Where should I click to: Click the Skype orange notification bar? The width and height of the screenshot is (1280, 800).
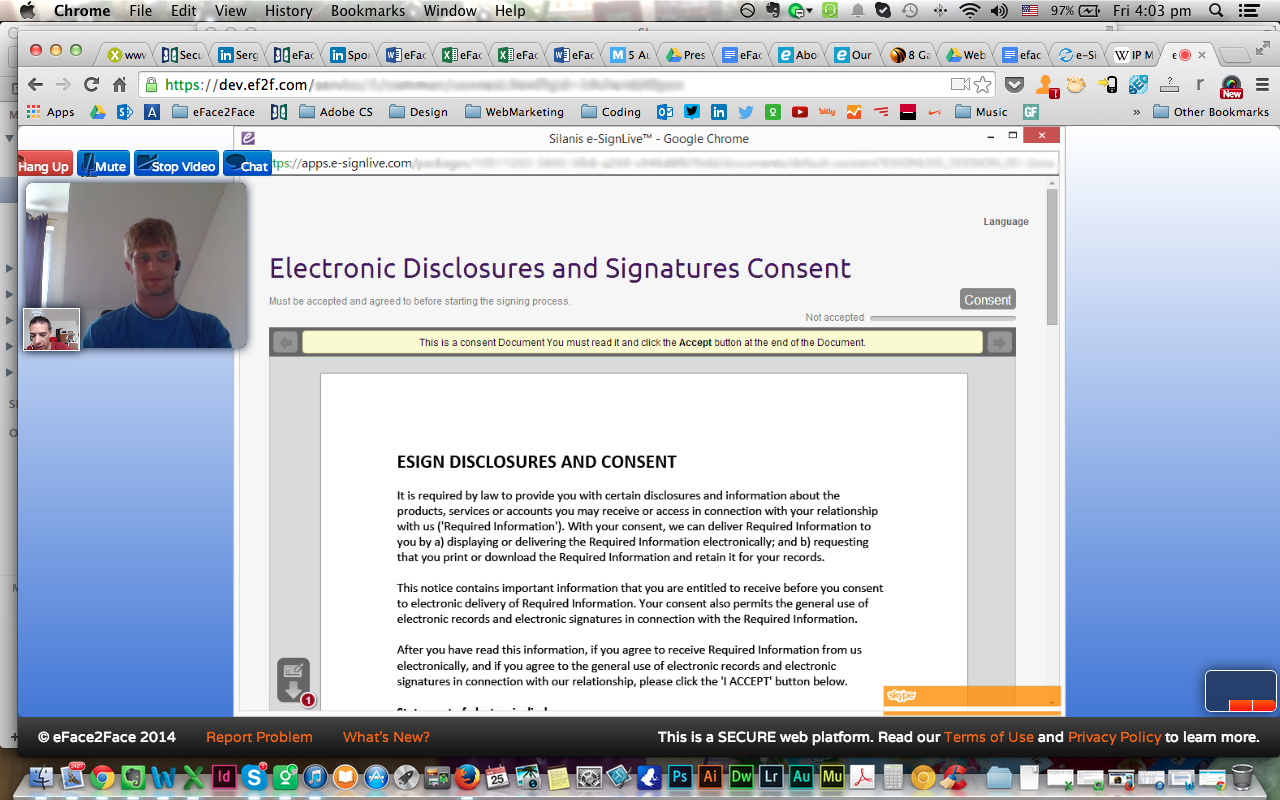coord(971,696)
